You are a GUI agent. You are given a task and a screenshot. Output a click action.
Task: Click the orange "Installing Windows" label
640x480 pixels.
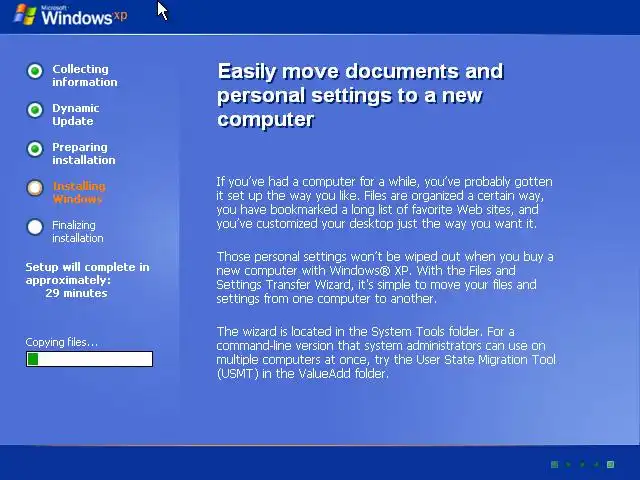[79, 193]
